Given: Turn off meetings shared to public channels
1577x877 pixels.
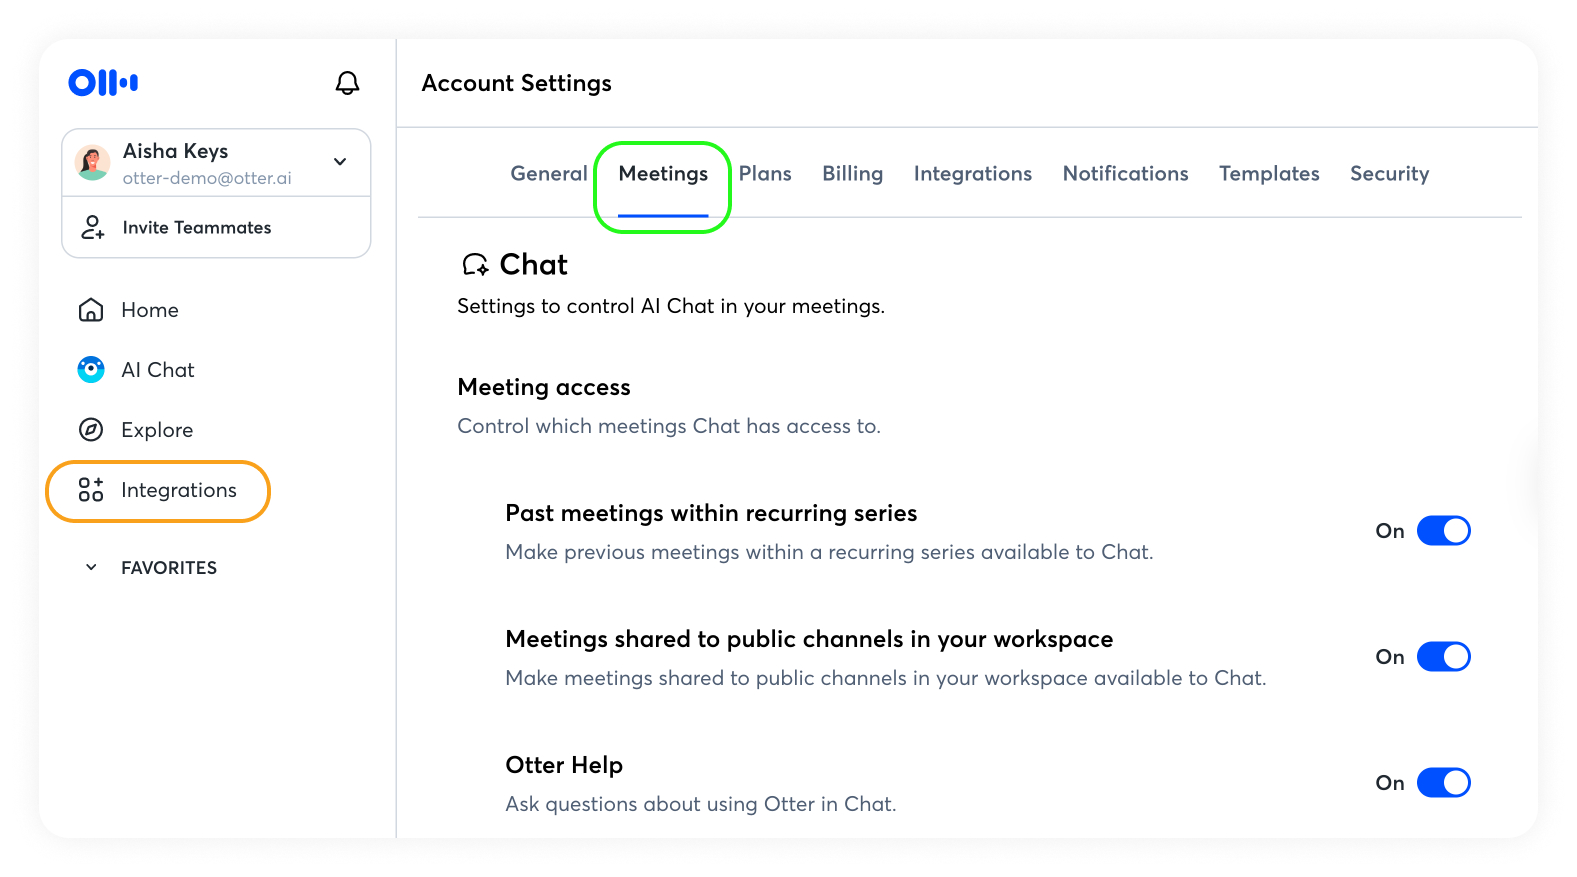Looking at the screenshot, I should [x=1443, y=657].
